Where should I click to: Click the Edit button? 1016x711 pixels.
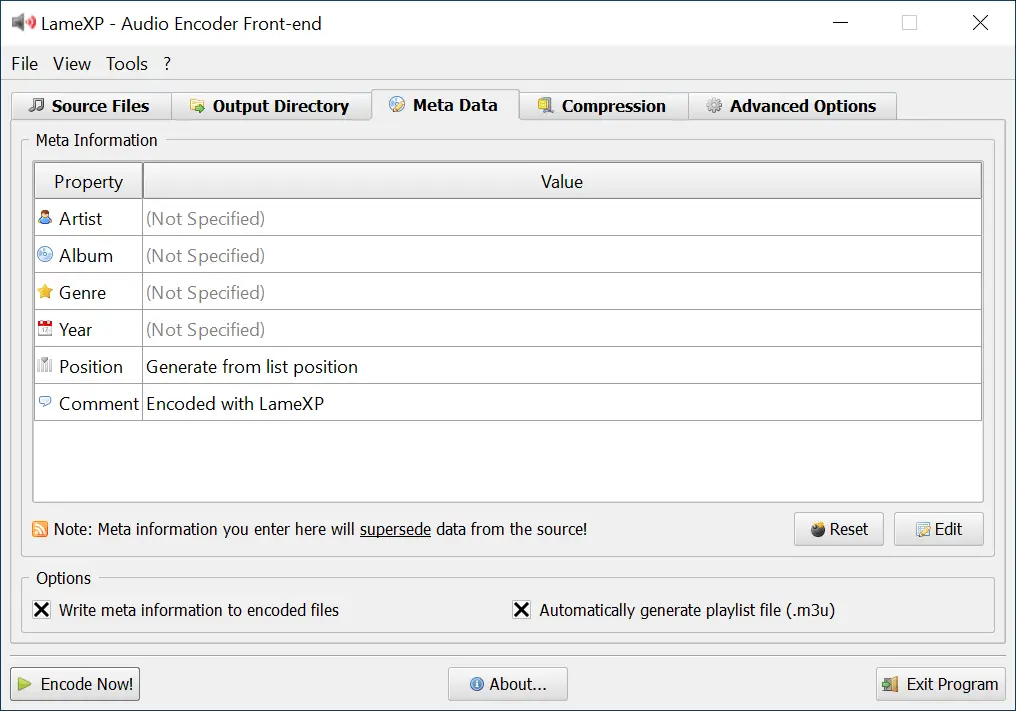[x=939, y=529]
